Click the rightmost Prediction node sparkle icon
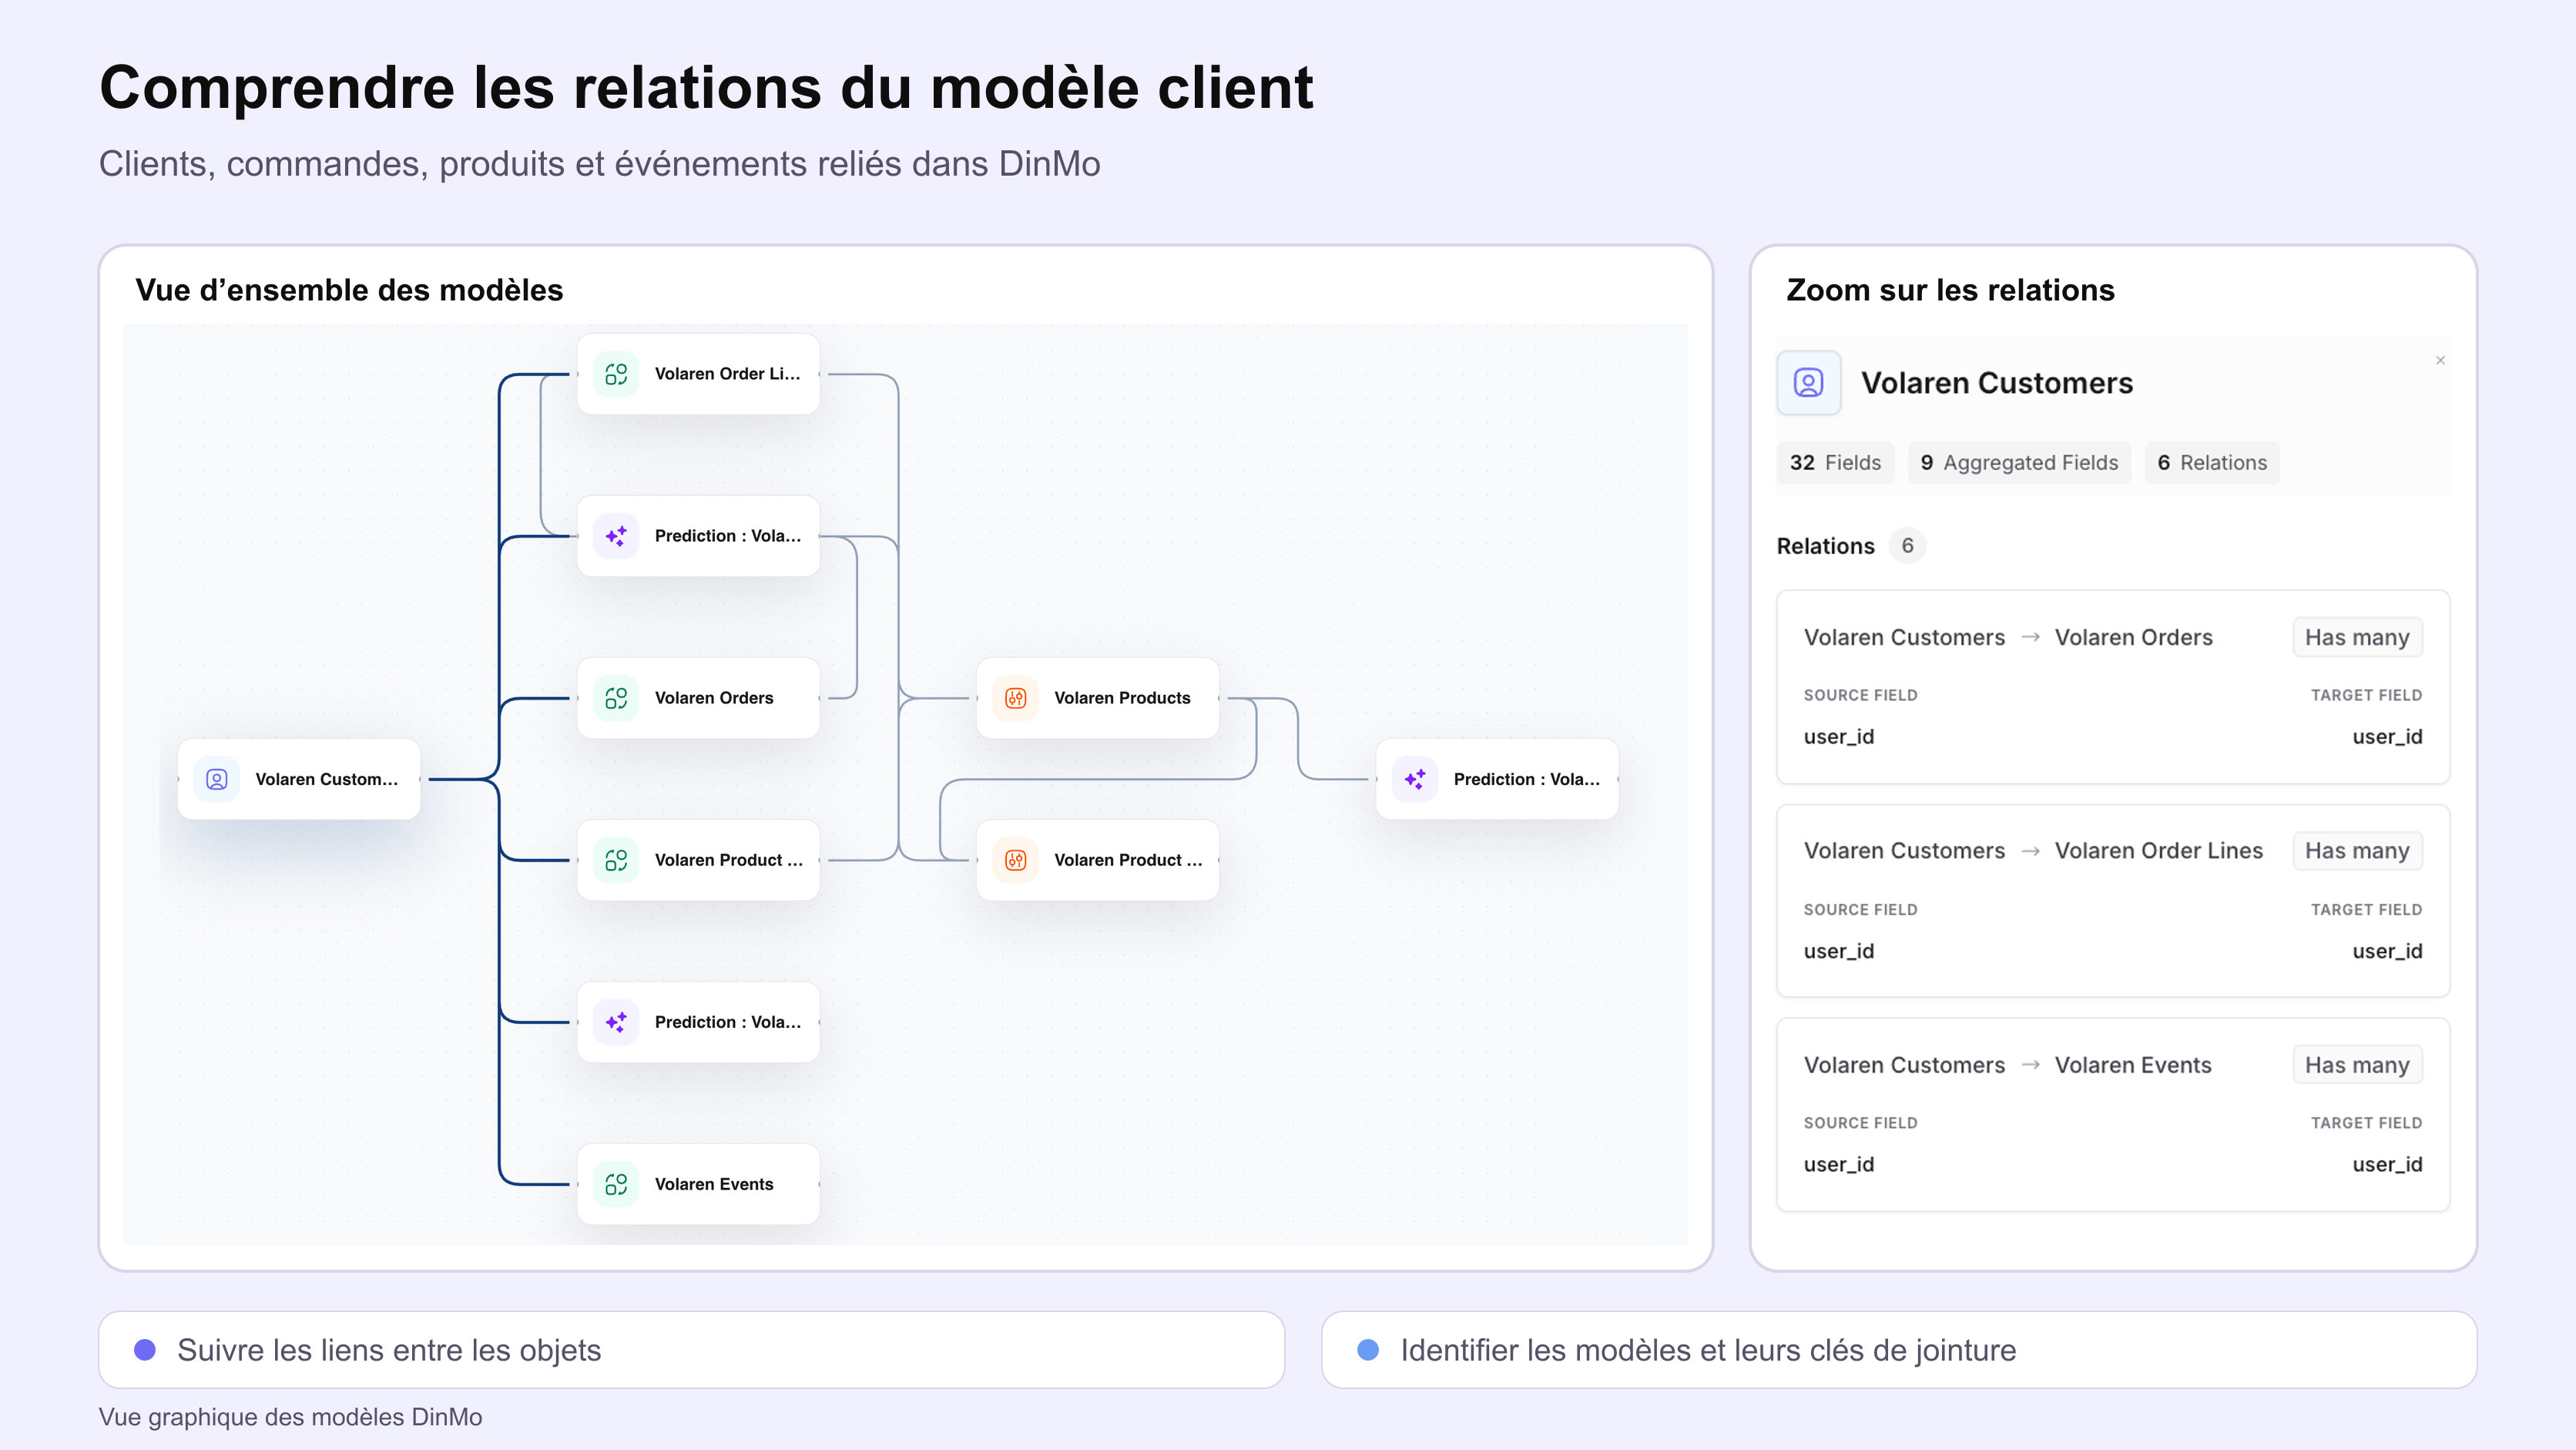Image resolution: width=2576 pixels, height=1450 pixels. pyautogui.click(x=1415, y=779)
